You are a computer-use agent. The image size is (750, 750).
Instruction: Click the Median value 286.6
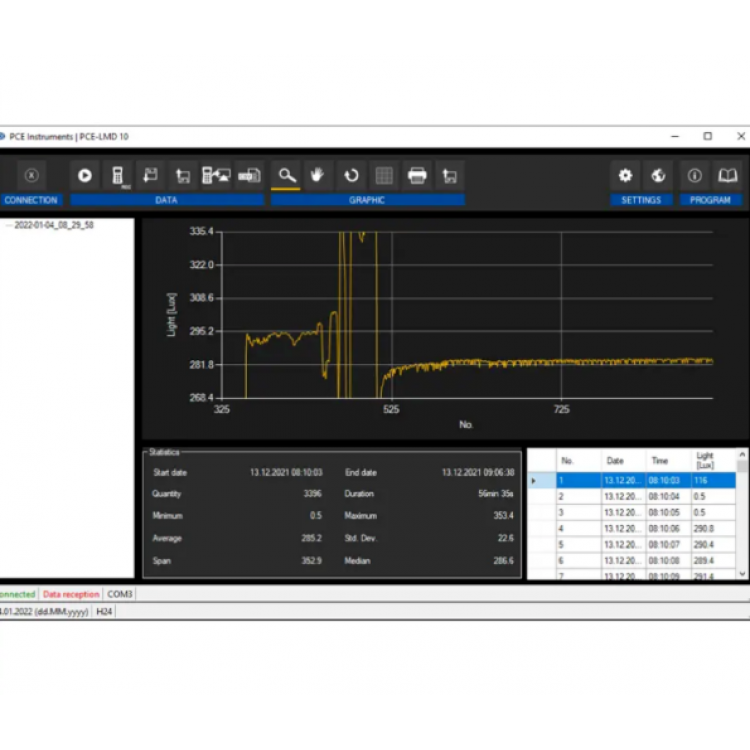click(x=503, y=561)
